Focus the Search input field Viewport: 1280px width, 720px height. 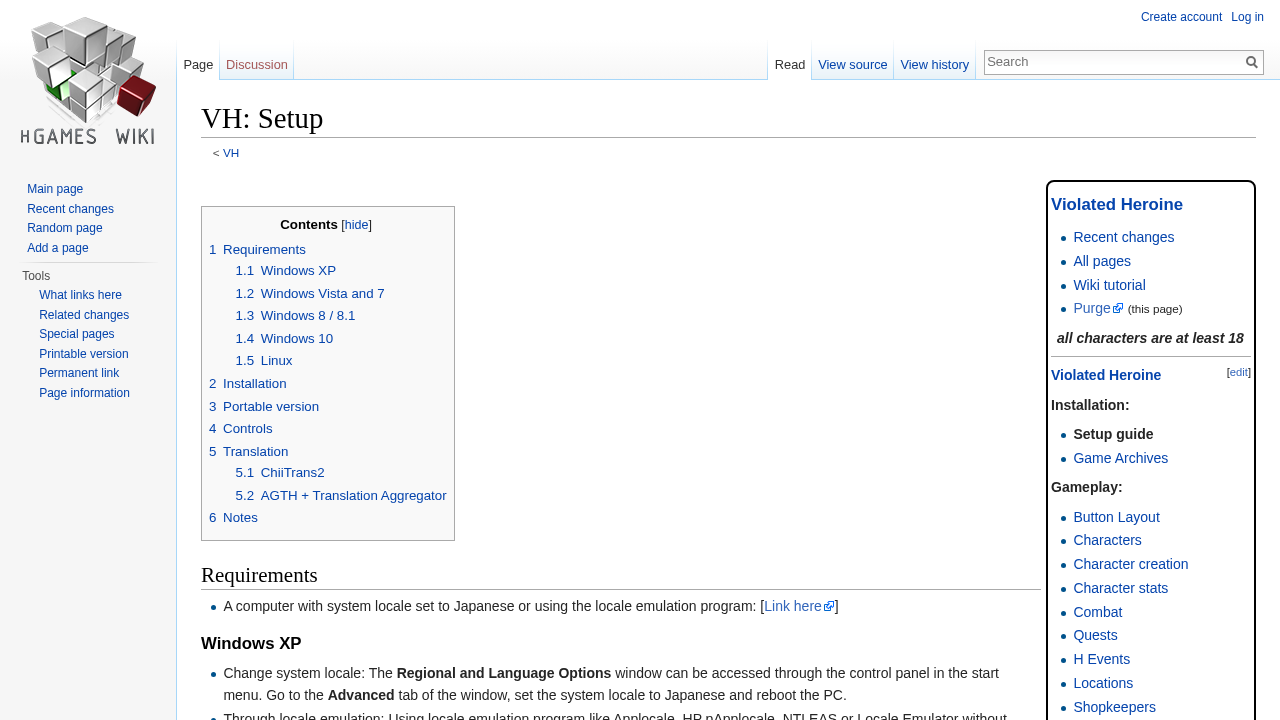pyautogui.click(x=1114, y=62)
